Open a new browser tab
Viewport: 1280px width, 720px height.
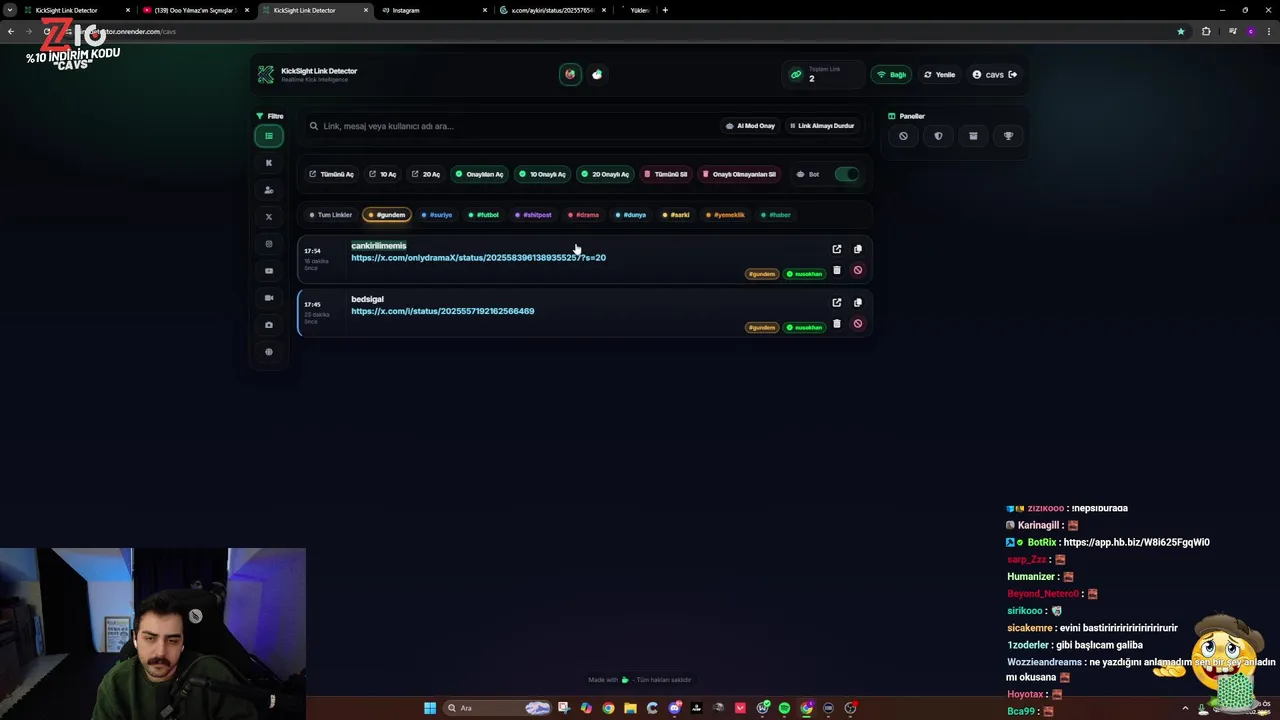point(665,10)
